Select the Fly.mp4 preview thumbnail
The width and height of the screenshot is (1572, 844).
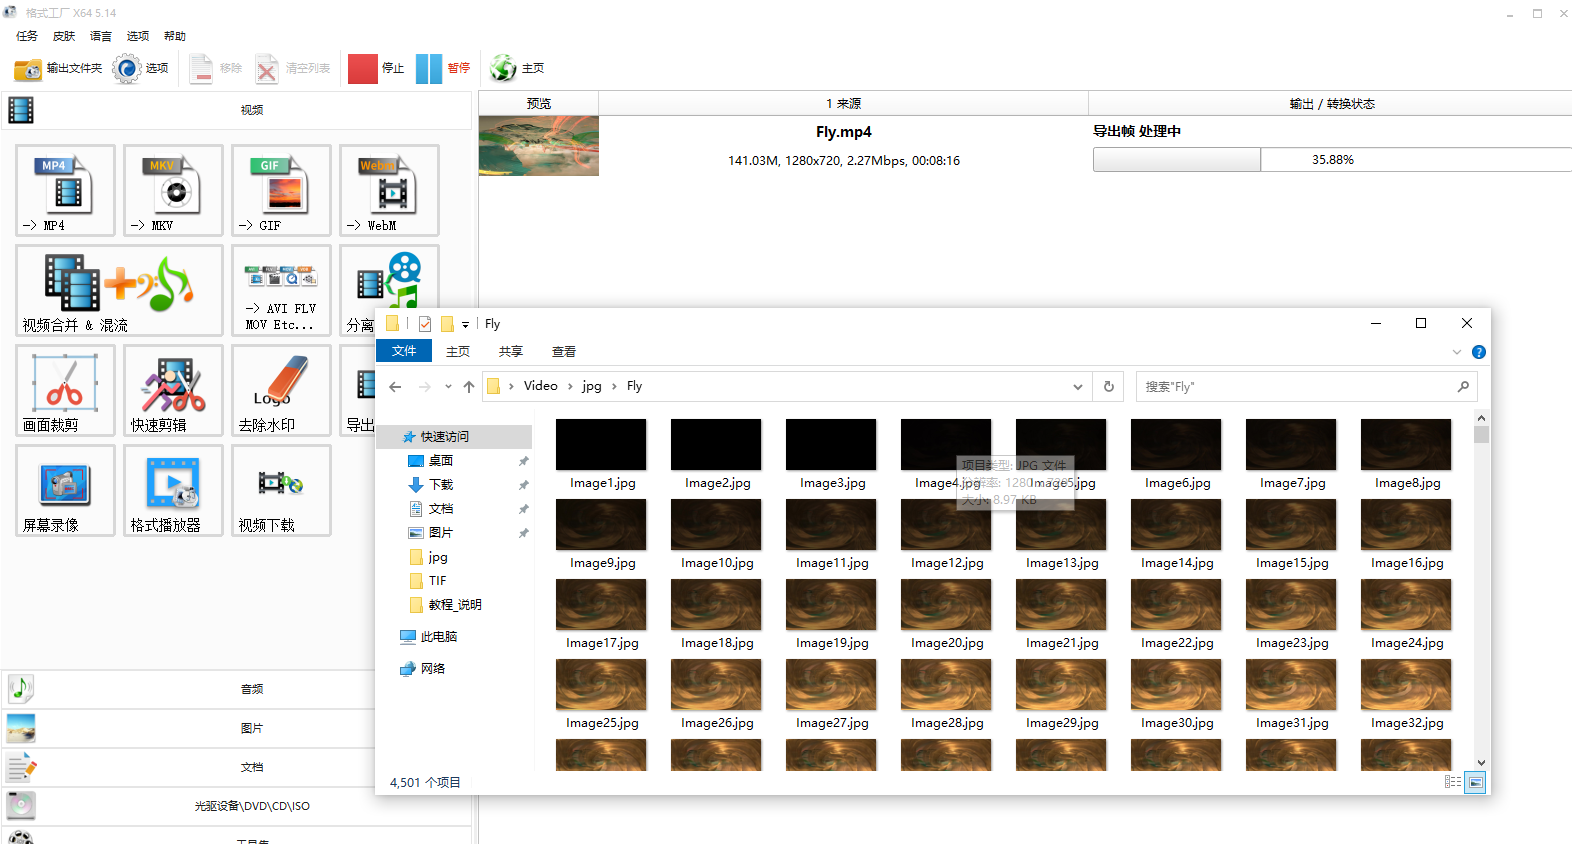[539, 146]
